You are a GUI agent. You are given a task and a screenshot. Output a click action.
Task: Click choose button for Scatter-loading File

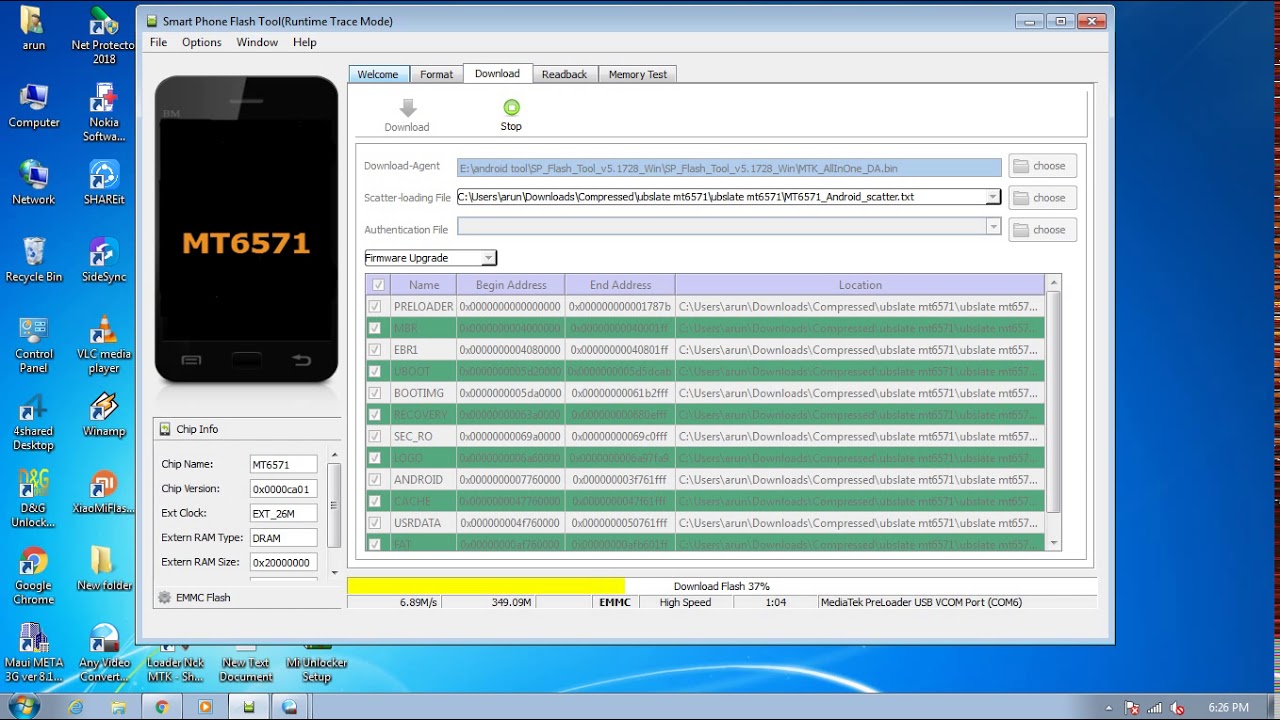pyautogui.click(x=1042, y=198)
